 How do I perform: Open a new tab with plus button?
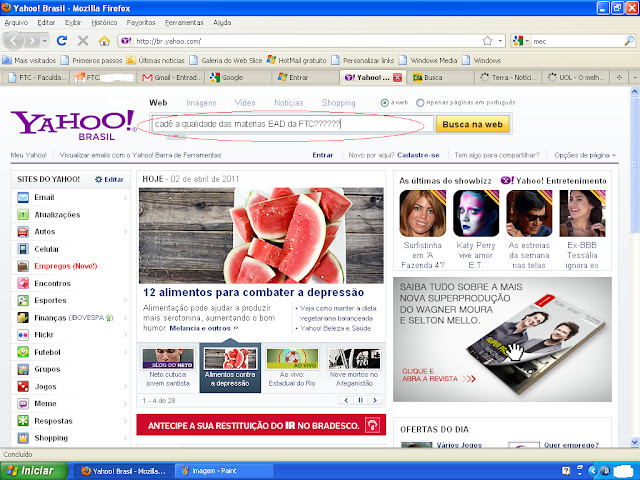coord(619,77)
